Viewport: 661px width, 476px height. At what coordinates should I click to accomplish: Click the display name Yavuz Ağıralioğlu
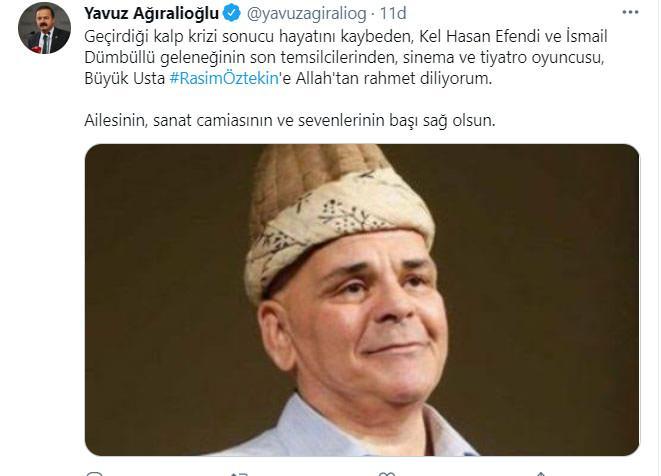click(x=151, y=13)
